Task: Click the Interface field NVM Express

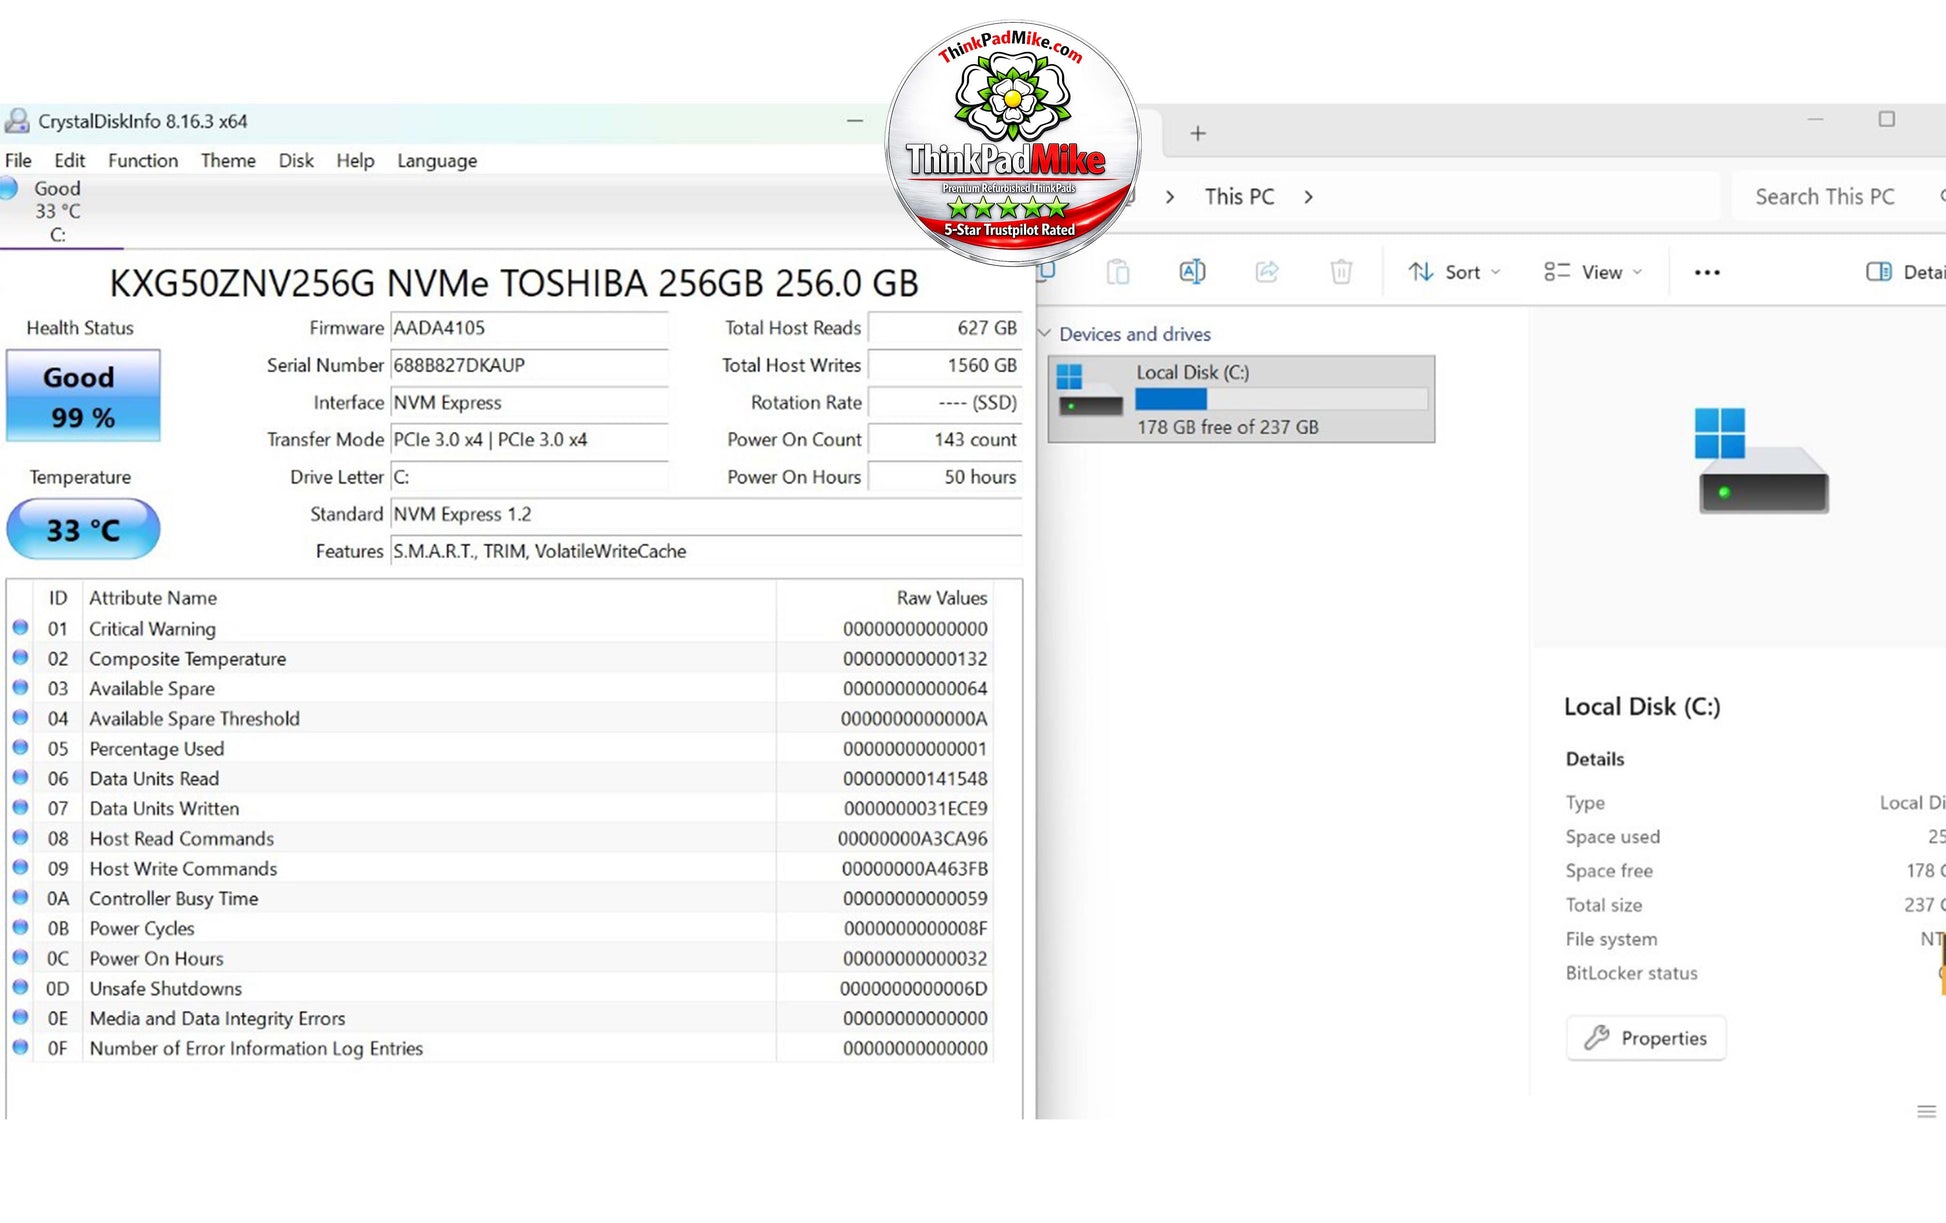Action: point(529,402)
